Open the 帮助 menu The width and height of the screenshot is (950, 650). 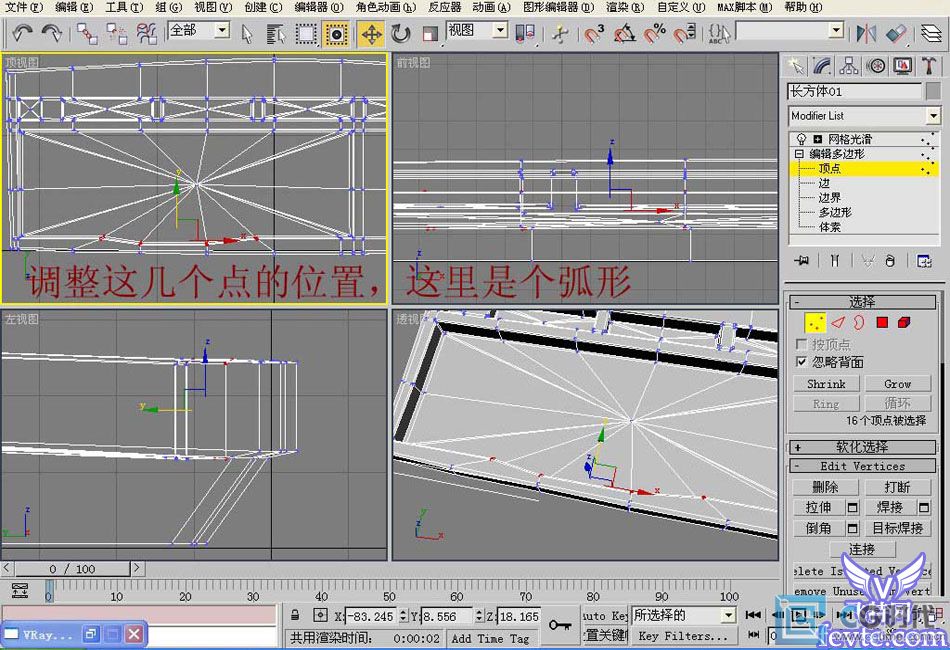[x=803, y=7]
